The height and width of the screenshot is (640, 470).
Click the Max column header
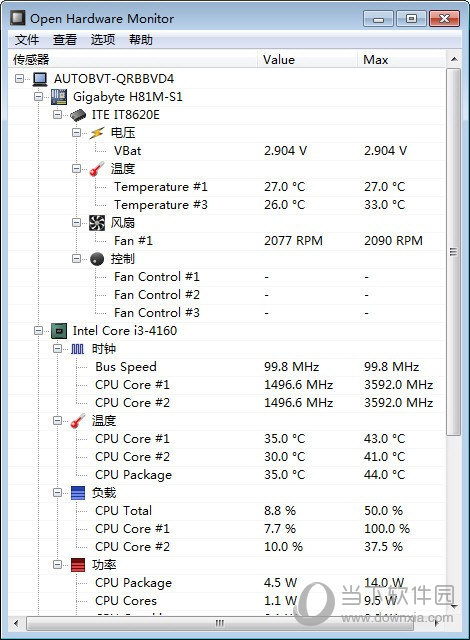pos(401,60)
